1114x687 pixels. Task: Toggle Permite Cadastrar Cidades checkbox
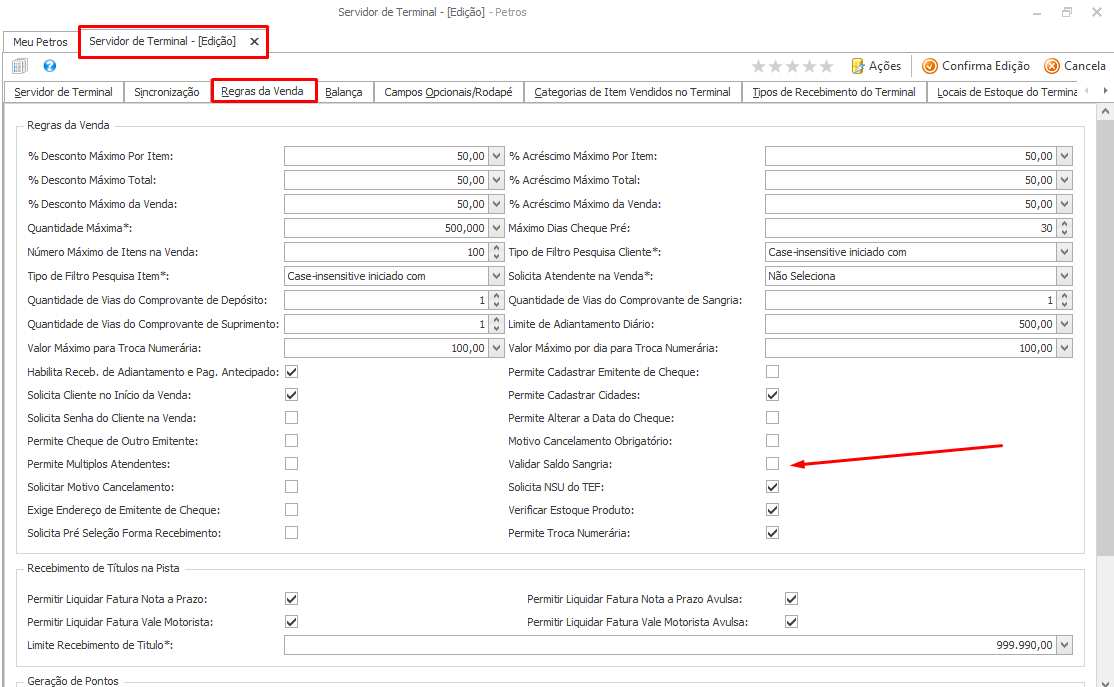[x=772, y=395]
